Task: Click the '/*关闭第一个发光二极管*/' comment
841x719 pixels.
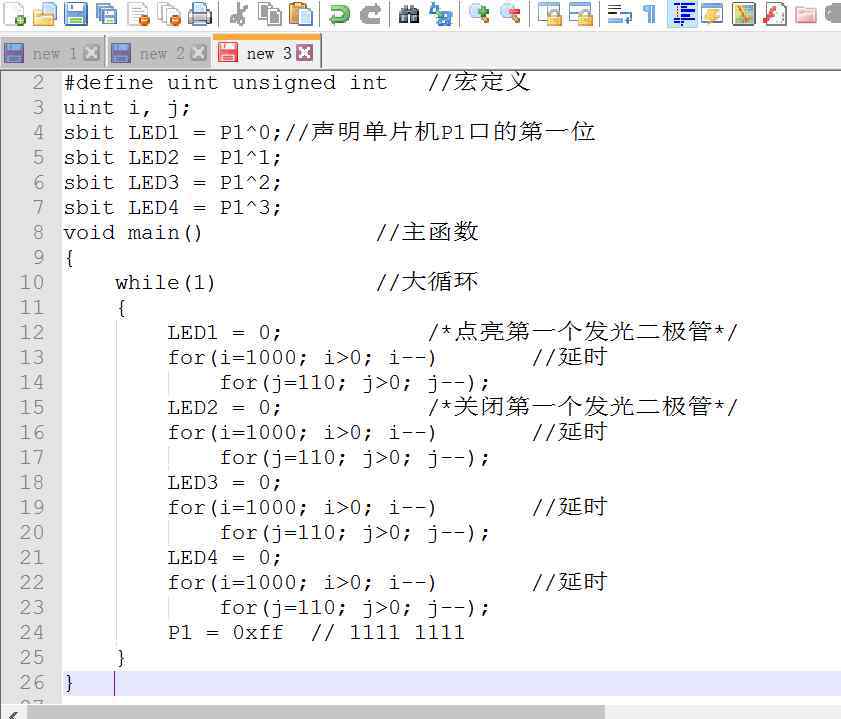Action: [x=583, y=407]
